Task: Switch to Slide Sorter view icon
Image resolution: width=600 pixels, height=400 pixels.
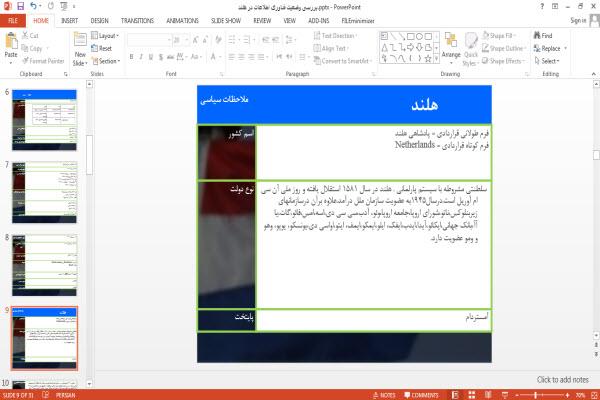Action: 471,395
